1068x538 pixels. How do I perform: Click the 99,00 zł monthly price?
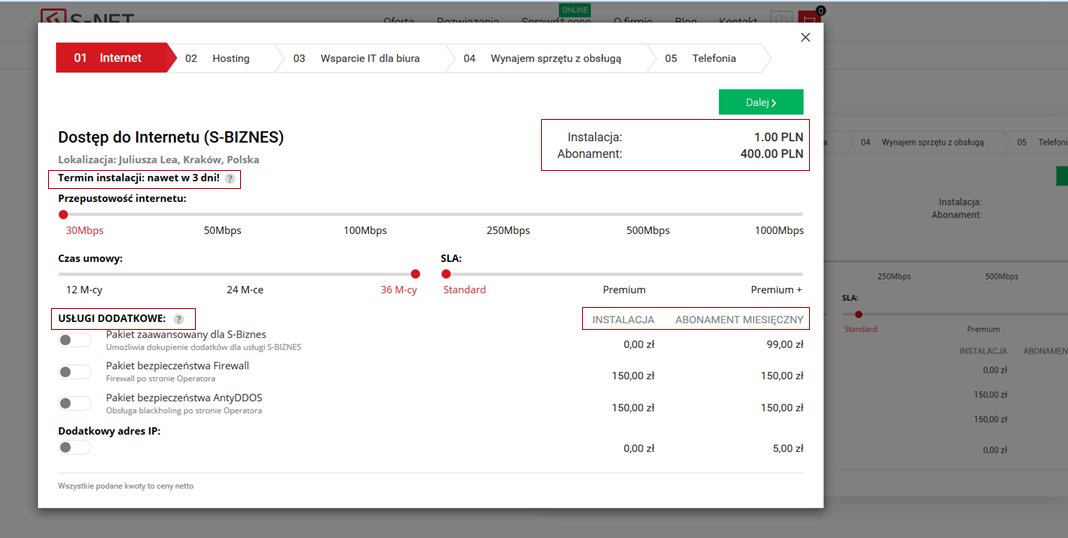point(785,345)
